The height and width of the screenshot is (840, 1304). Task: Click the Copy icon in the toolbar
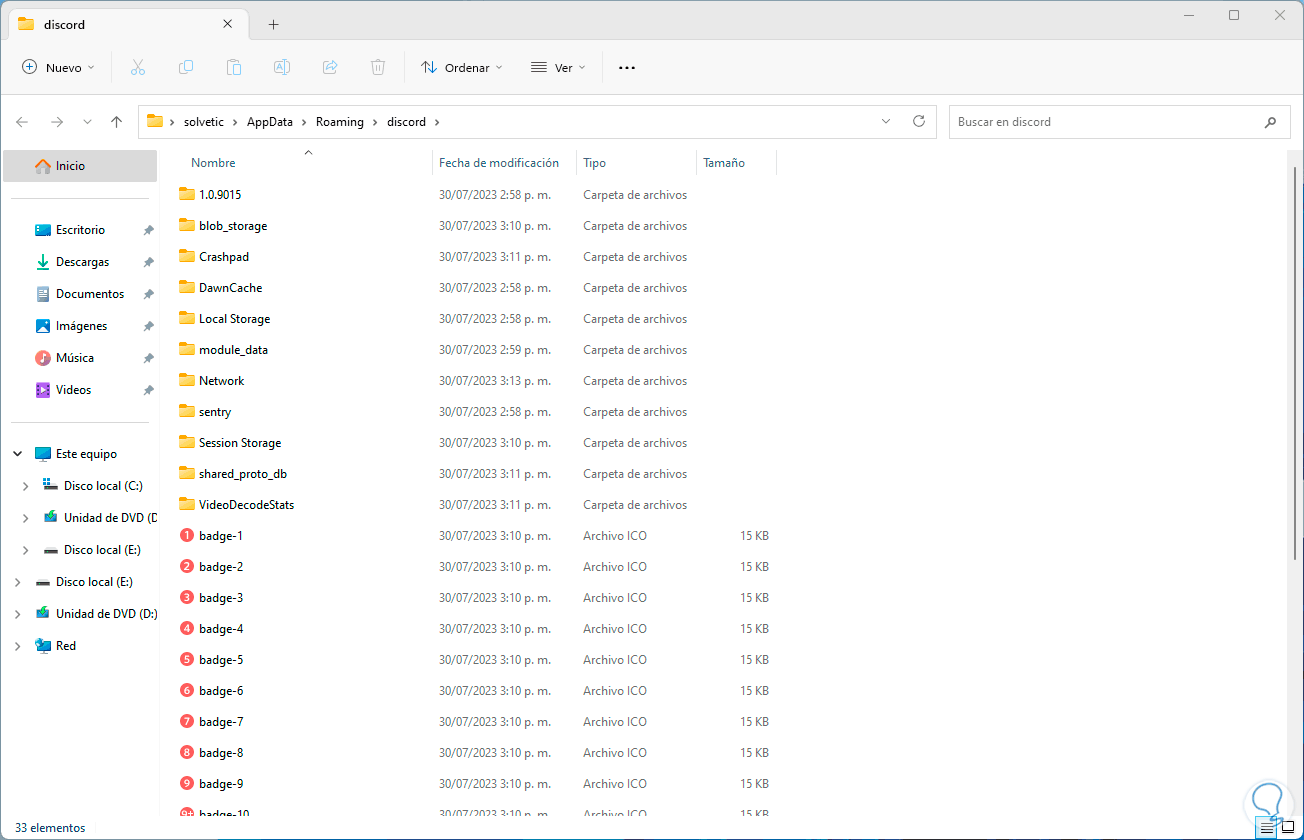coord(186,67)
